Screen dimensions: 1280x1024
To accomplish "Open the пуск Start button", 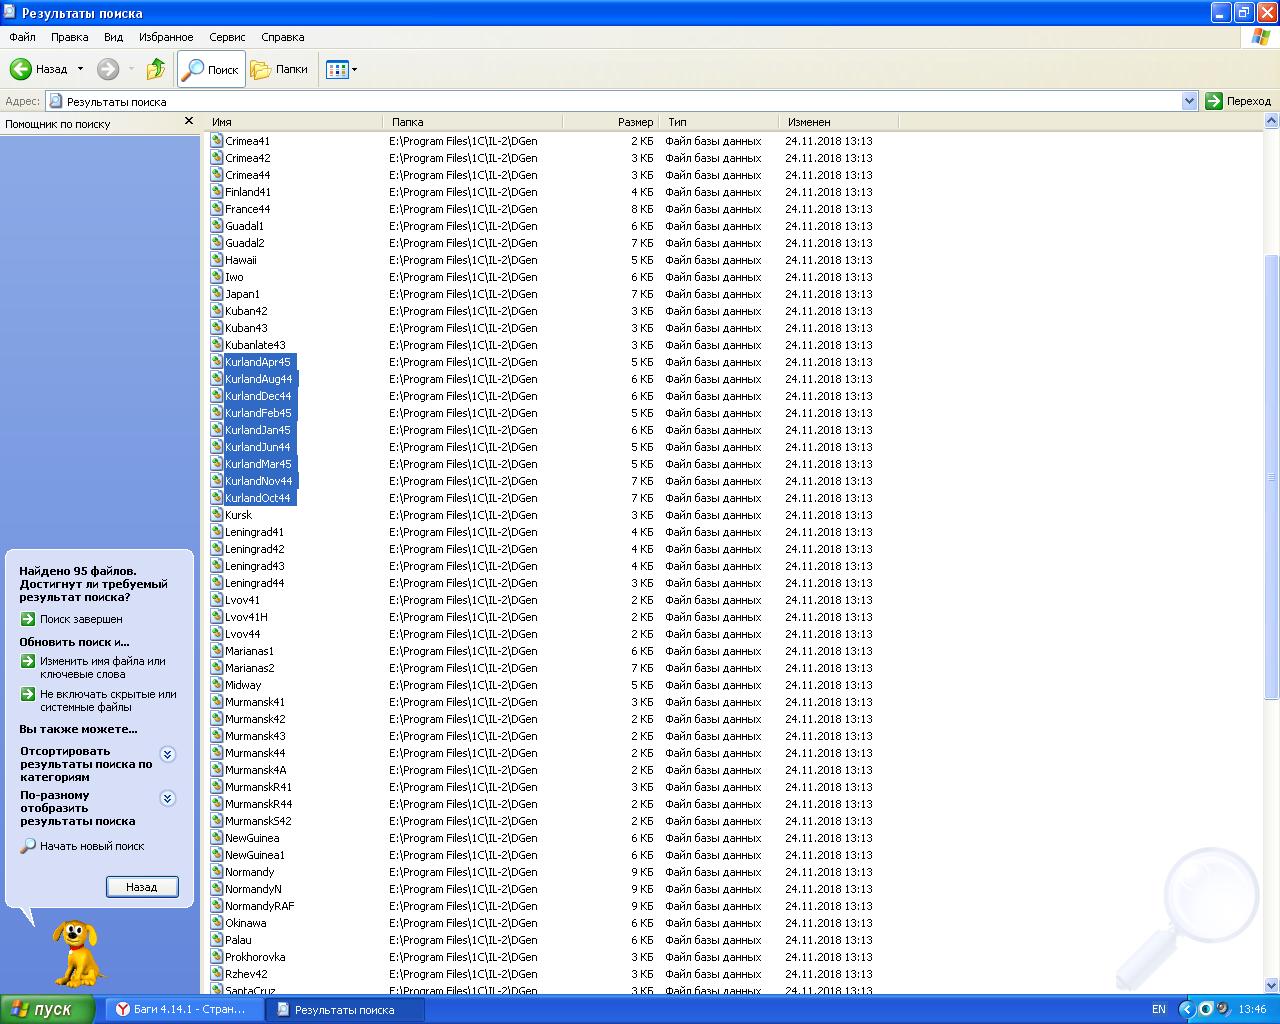I will [48, 1009].
